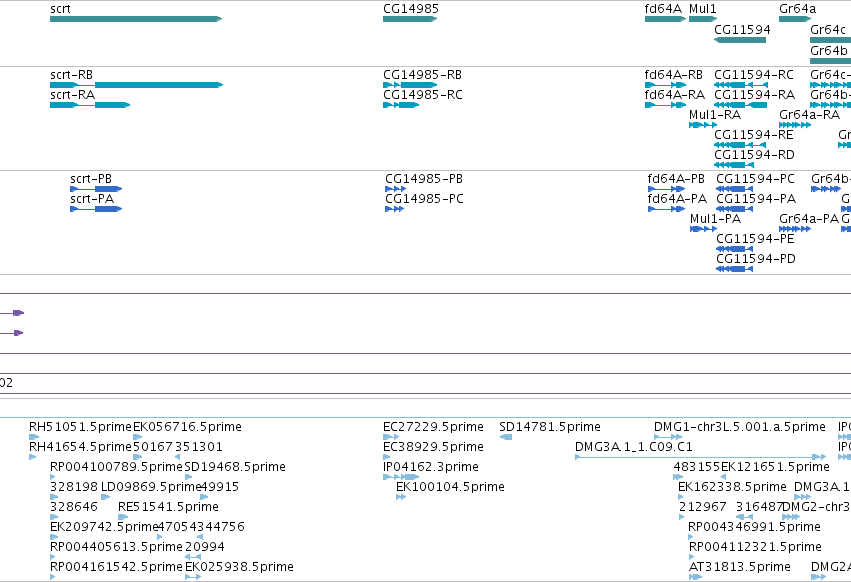The width and height of the screenshot is (851, 582).
Task: Click the feature labeled 212967
Action: [x=682, y=517]
